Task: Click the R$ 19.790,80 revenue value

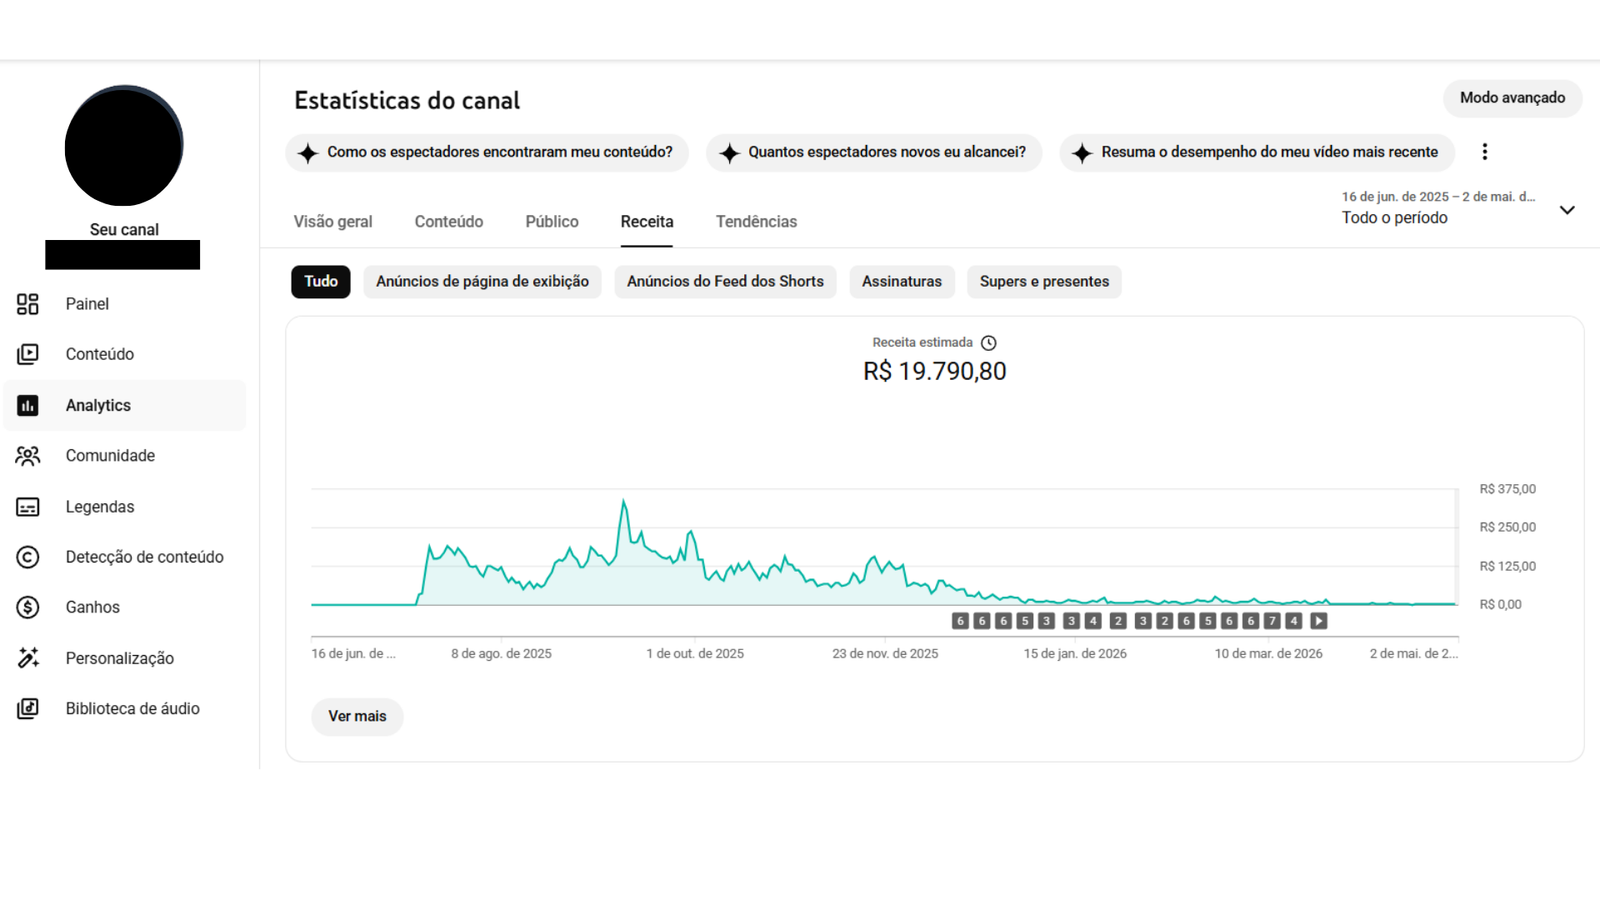Action: (935, 371)
